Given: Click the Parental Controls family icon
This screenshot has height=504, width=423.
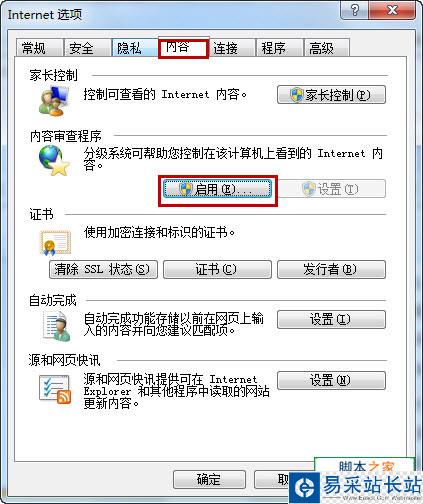Looking at the screenshot, I should 54,101.
